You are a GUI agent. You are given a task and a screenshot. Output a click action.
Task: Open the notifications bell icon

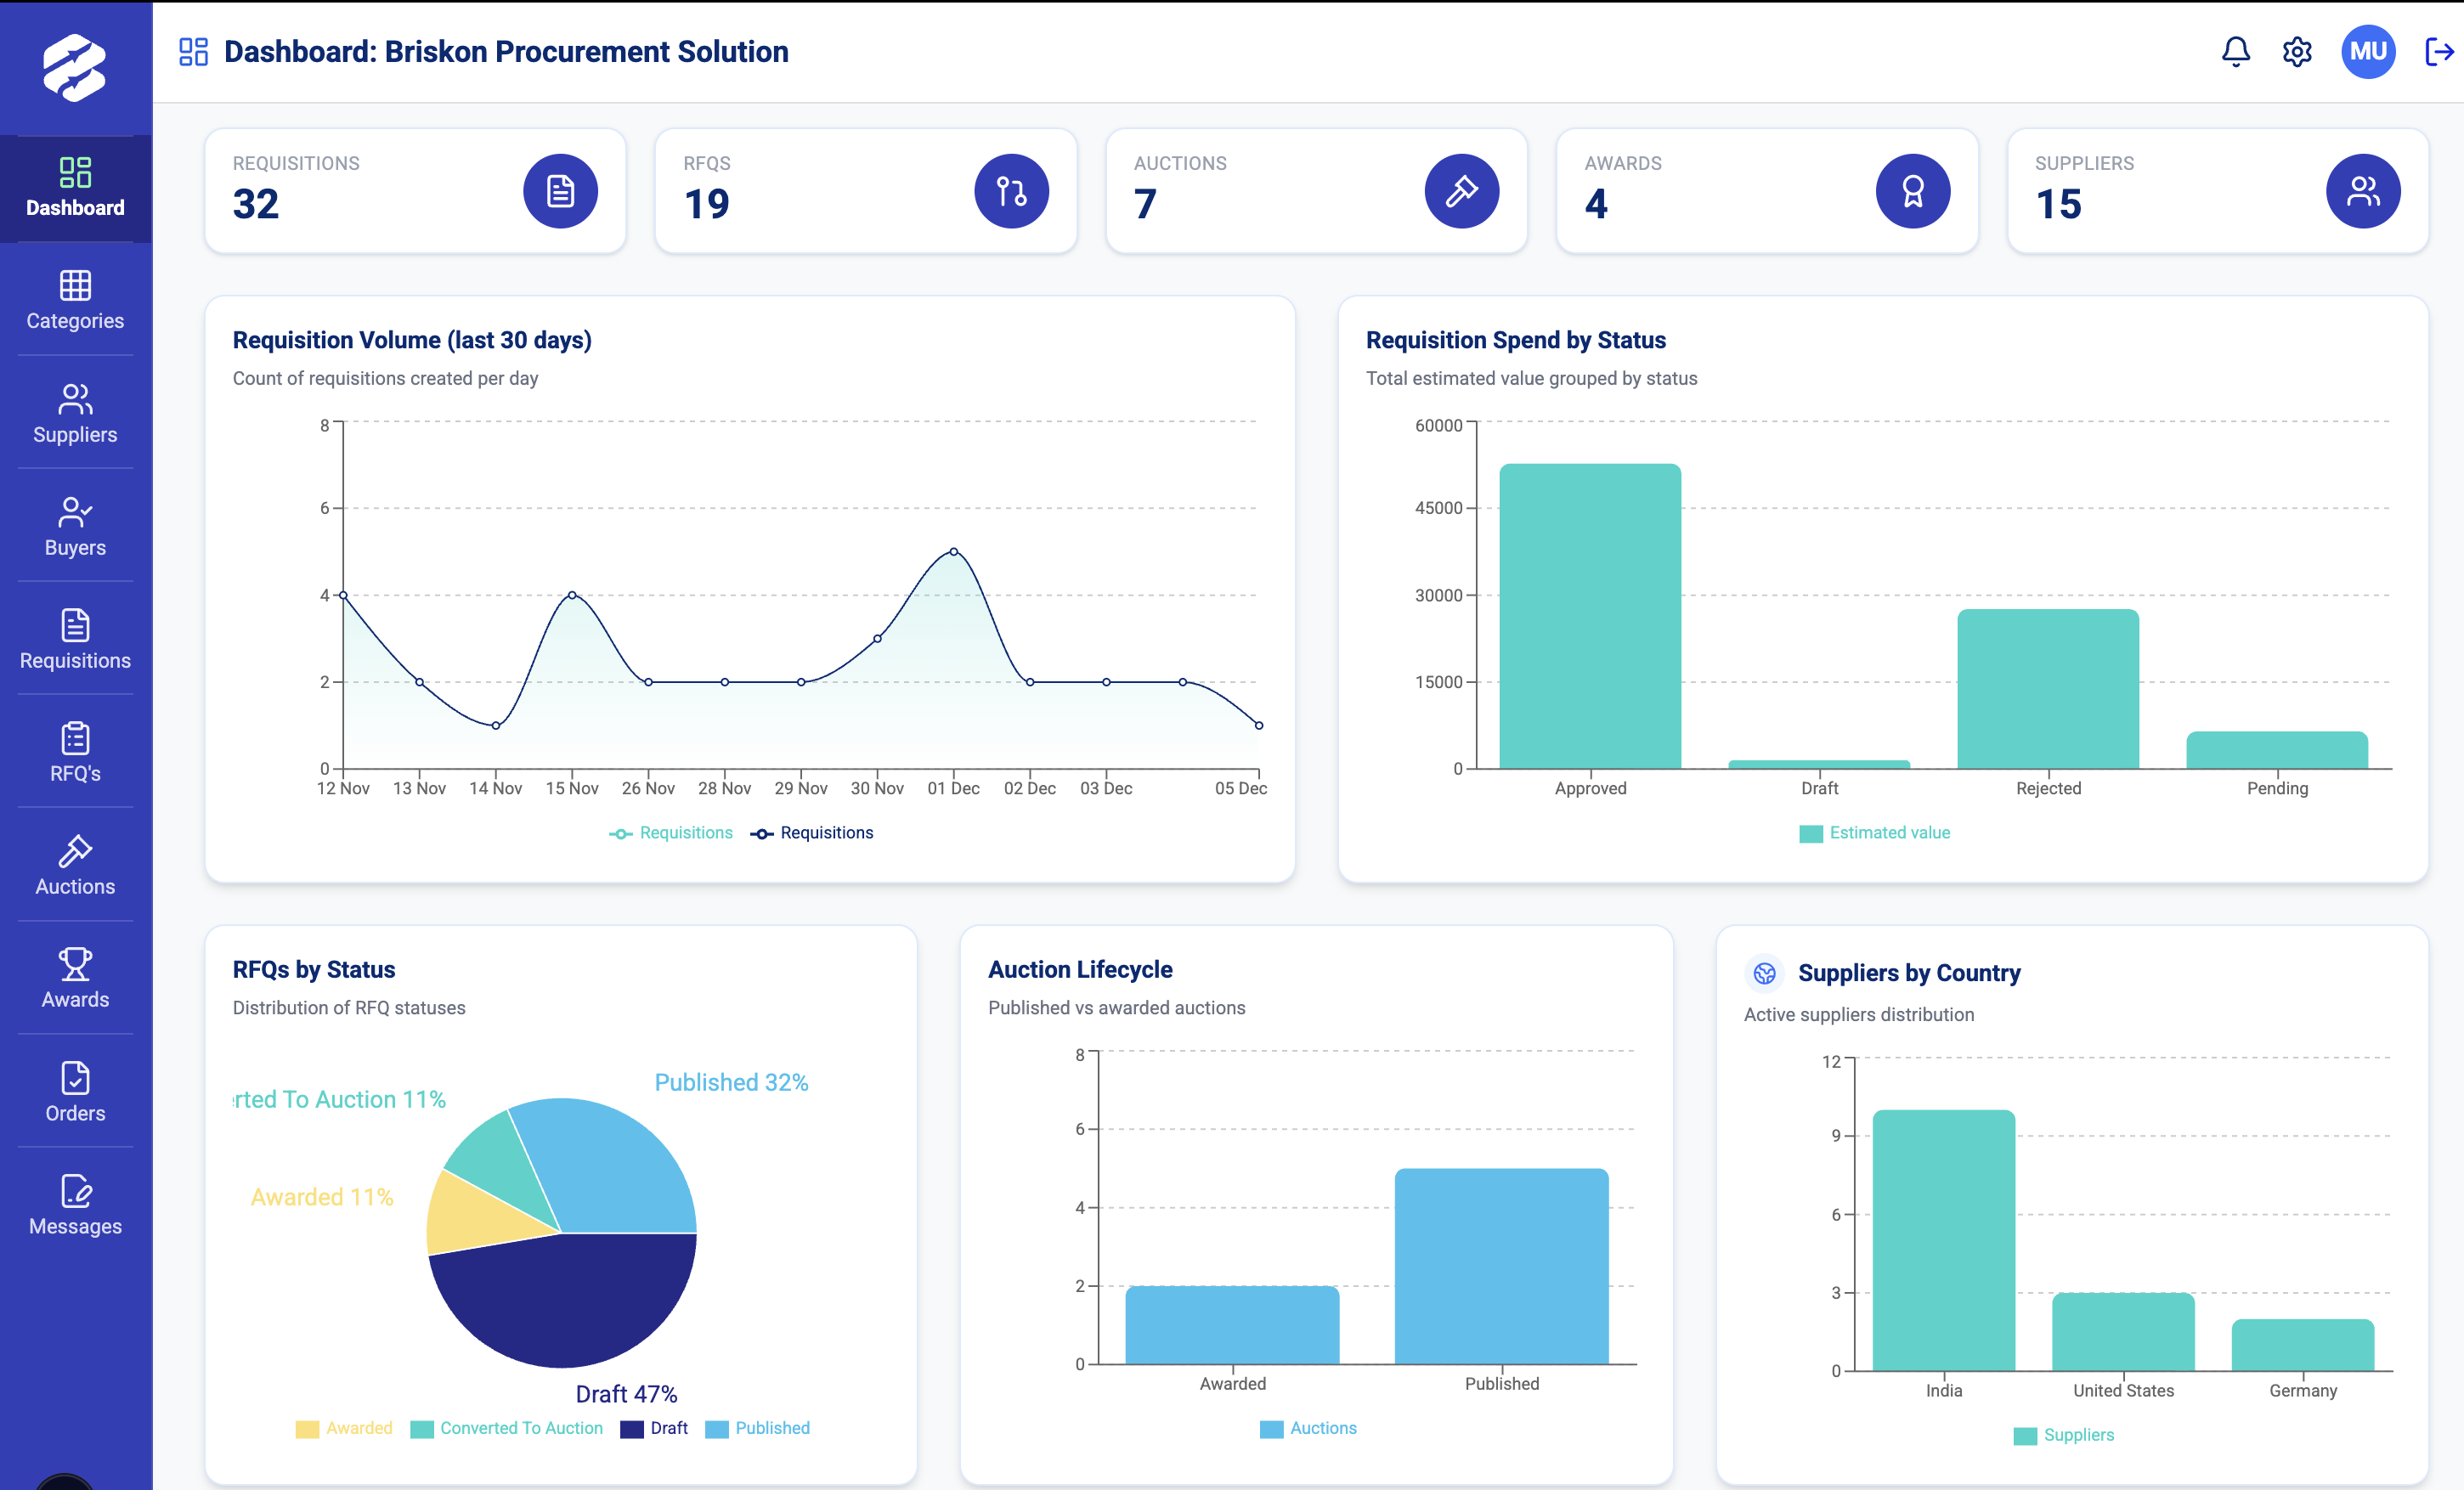[2235, 51]
